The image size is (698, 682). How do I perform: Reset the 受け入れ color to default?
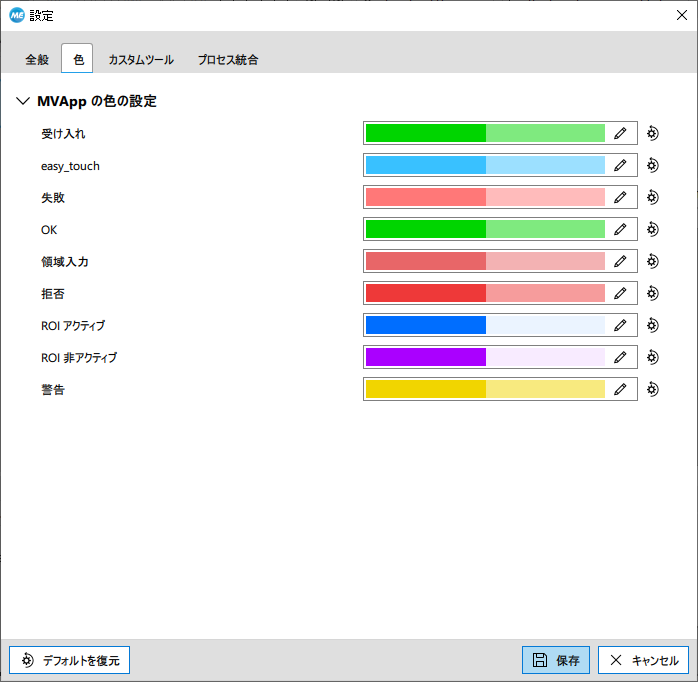coord(653,133)
